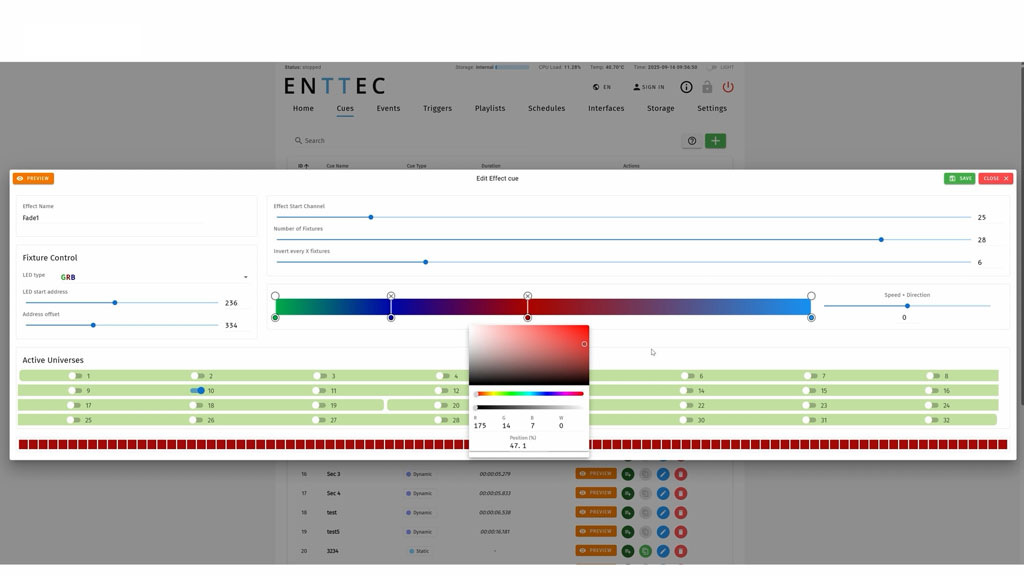
Task: Switch to the Playlists tab
Action: (x=490, y=108)
